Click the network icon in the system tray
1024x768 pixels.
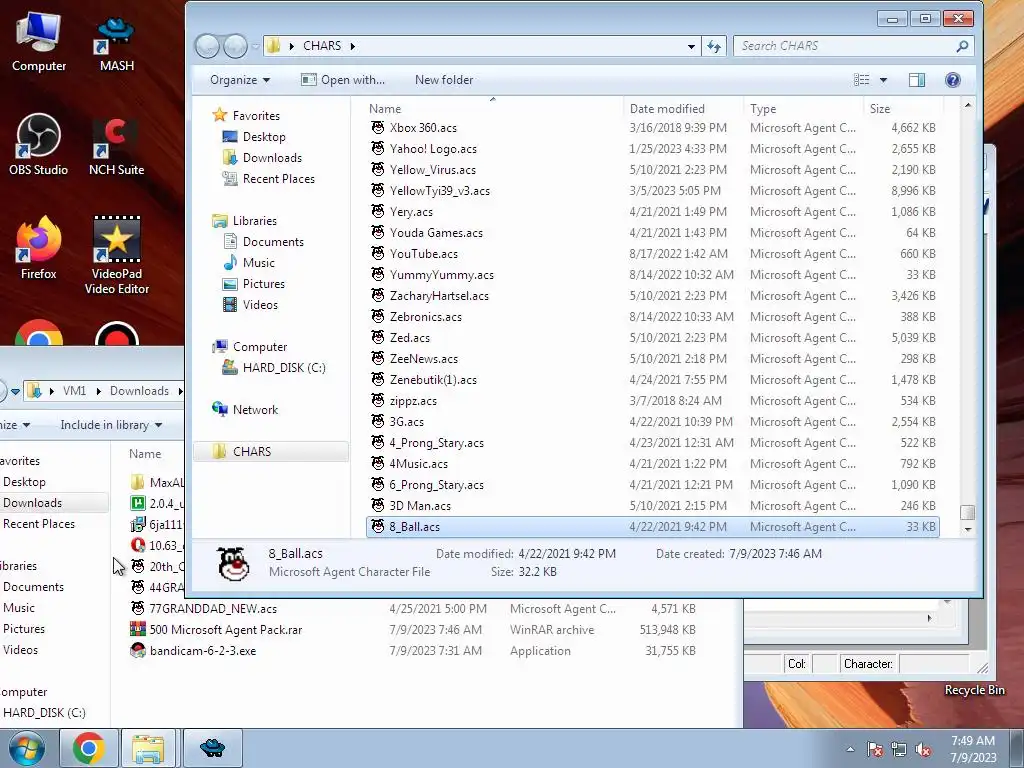tap(899, 749)
